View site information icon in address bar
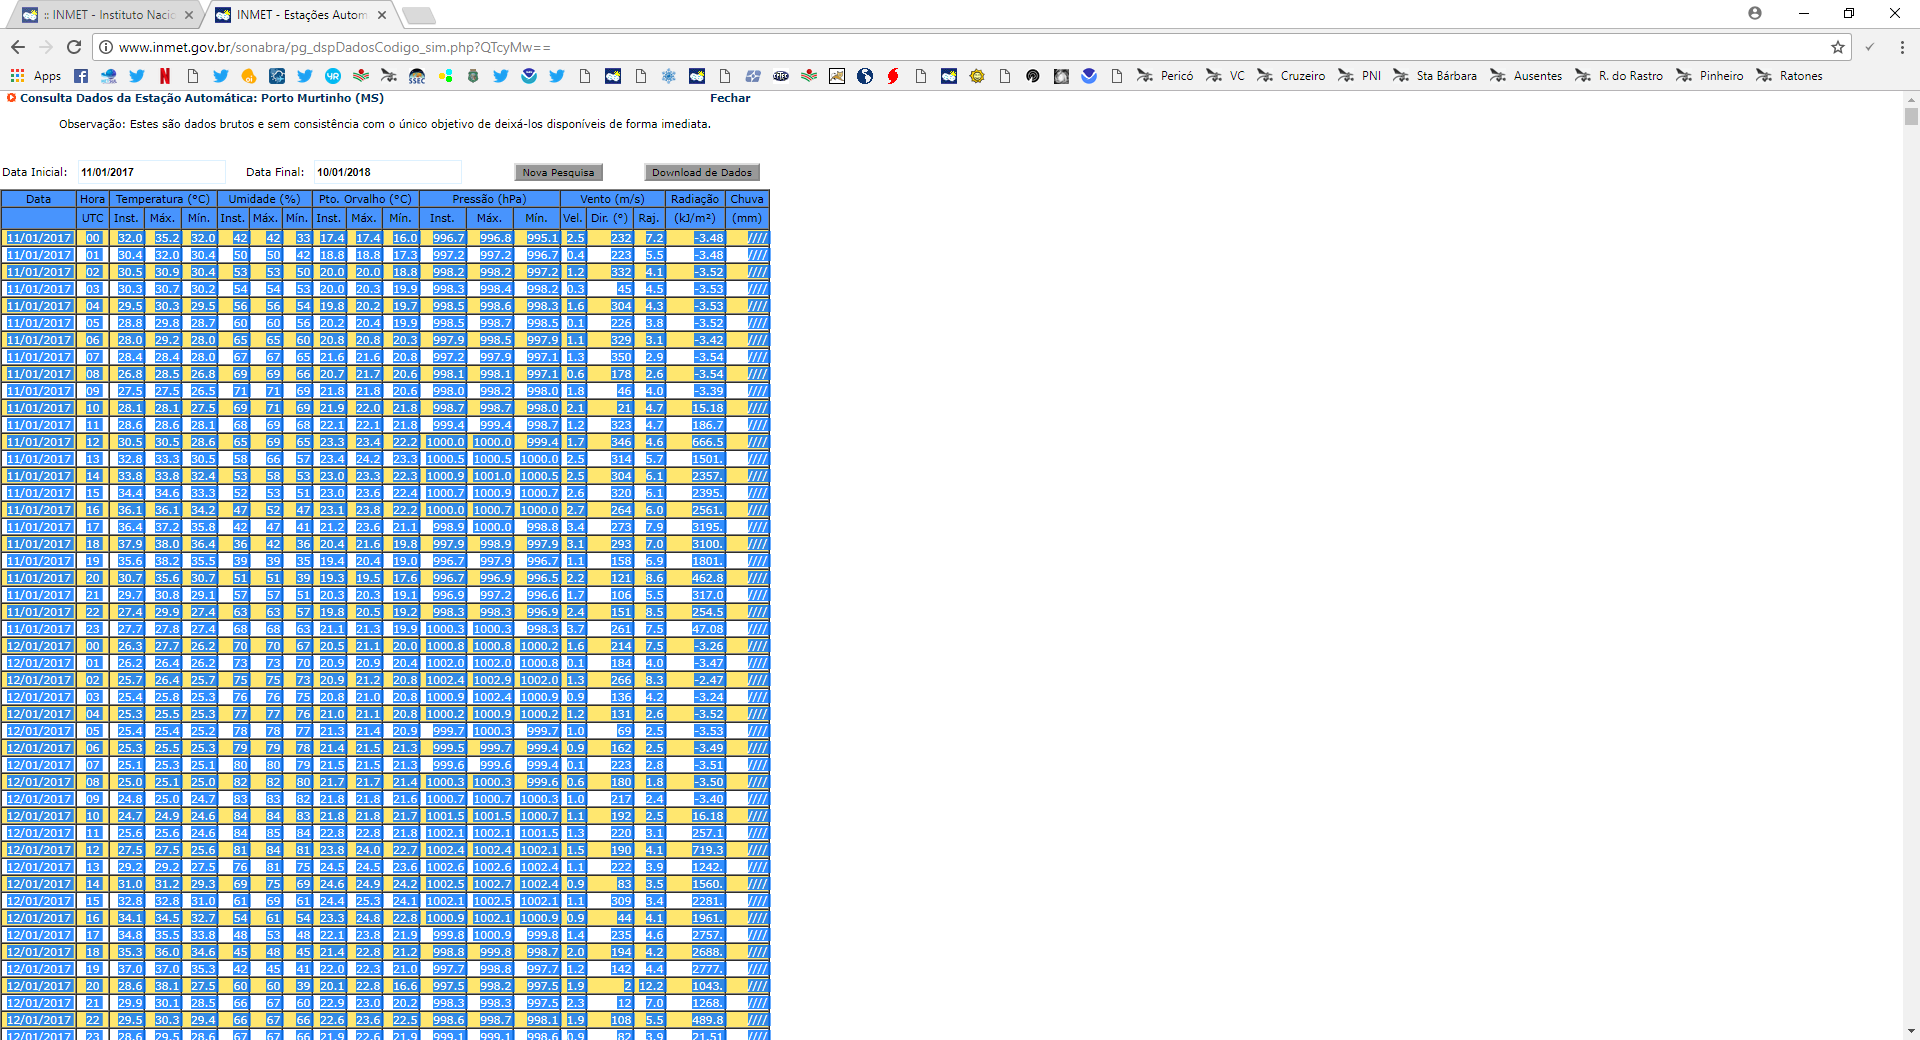This screenshot has height=1040, width=1920. click(106, 47)
